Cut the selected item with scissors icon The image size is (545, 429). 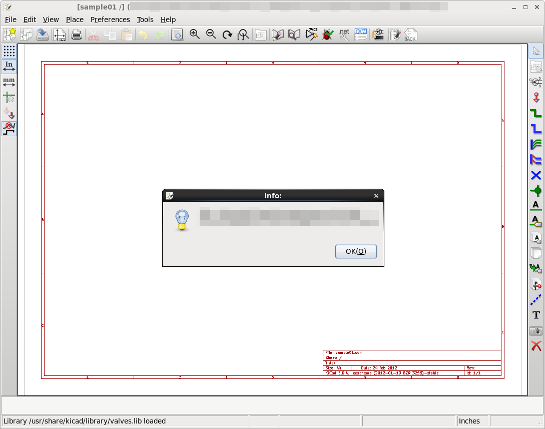point(93,35)
